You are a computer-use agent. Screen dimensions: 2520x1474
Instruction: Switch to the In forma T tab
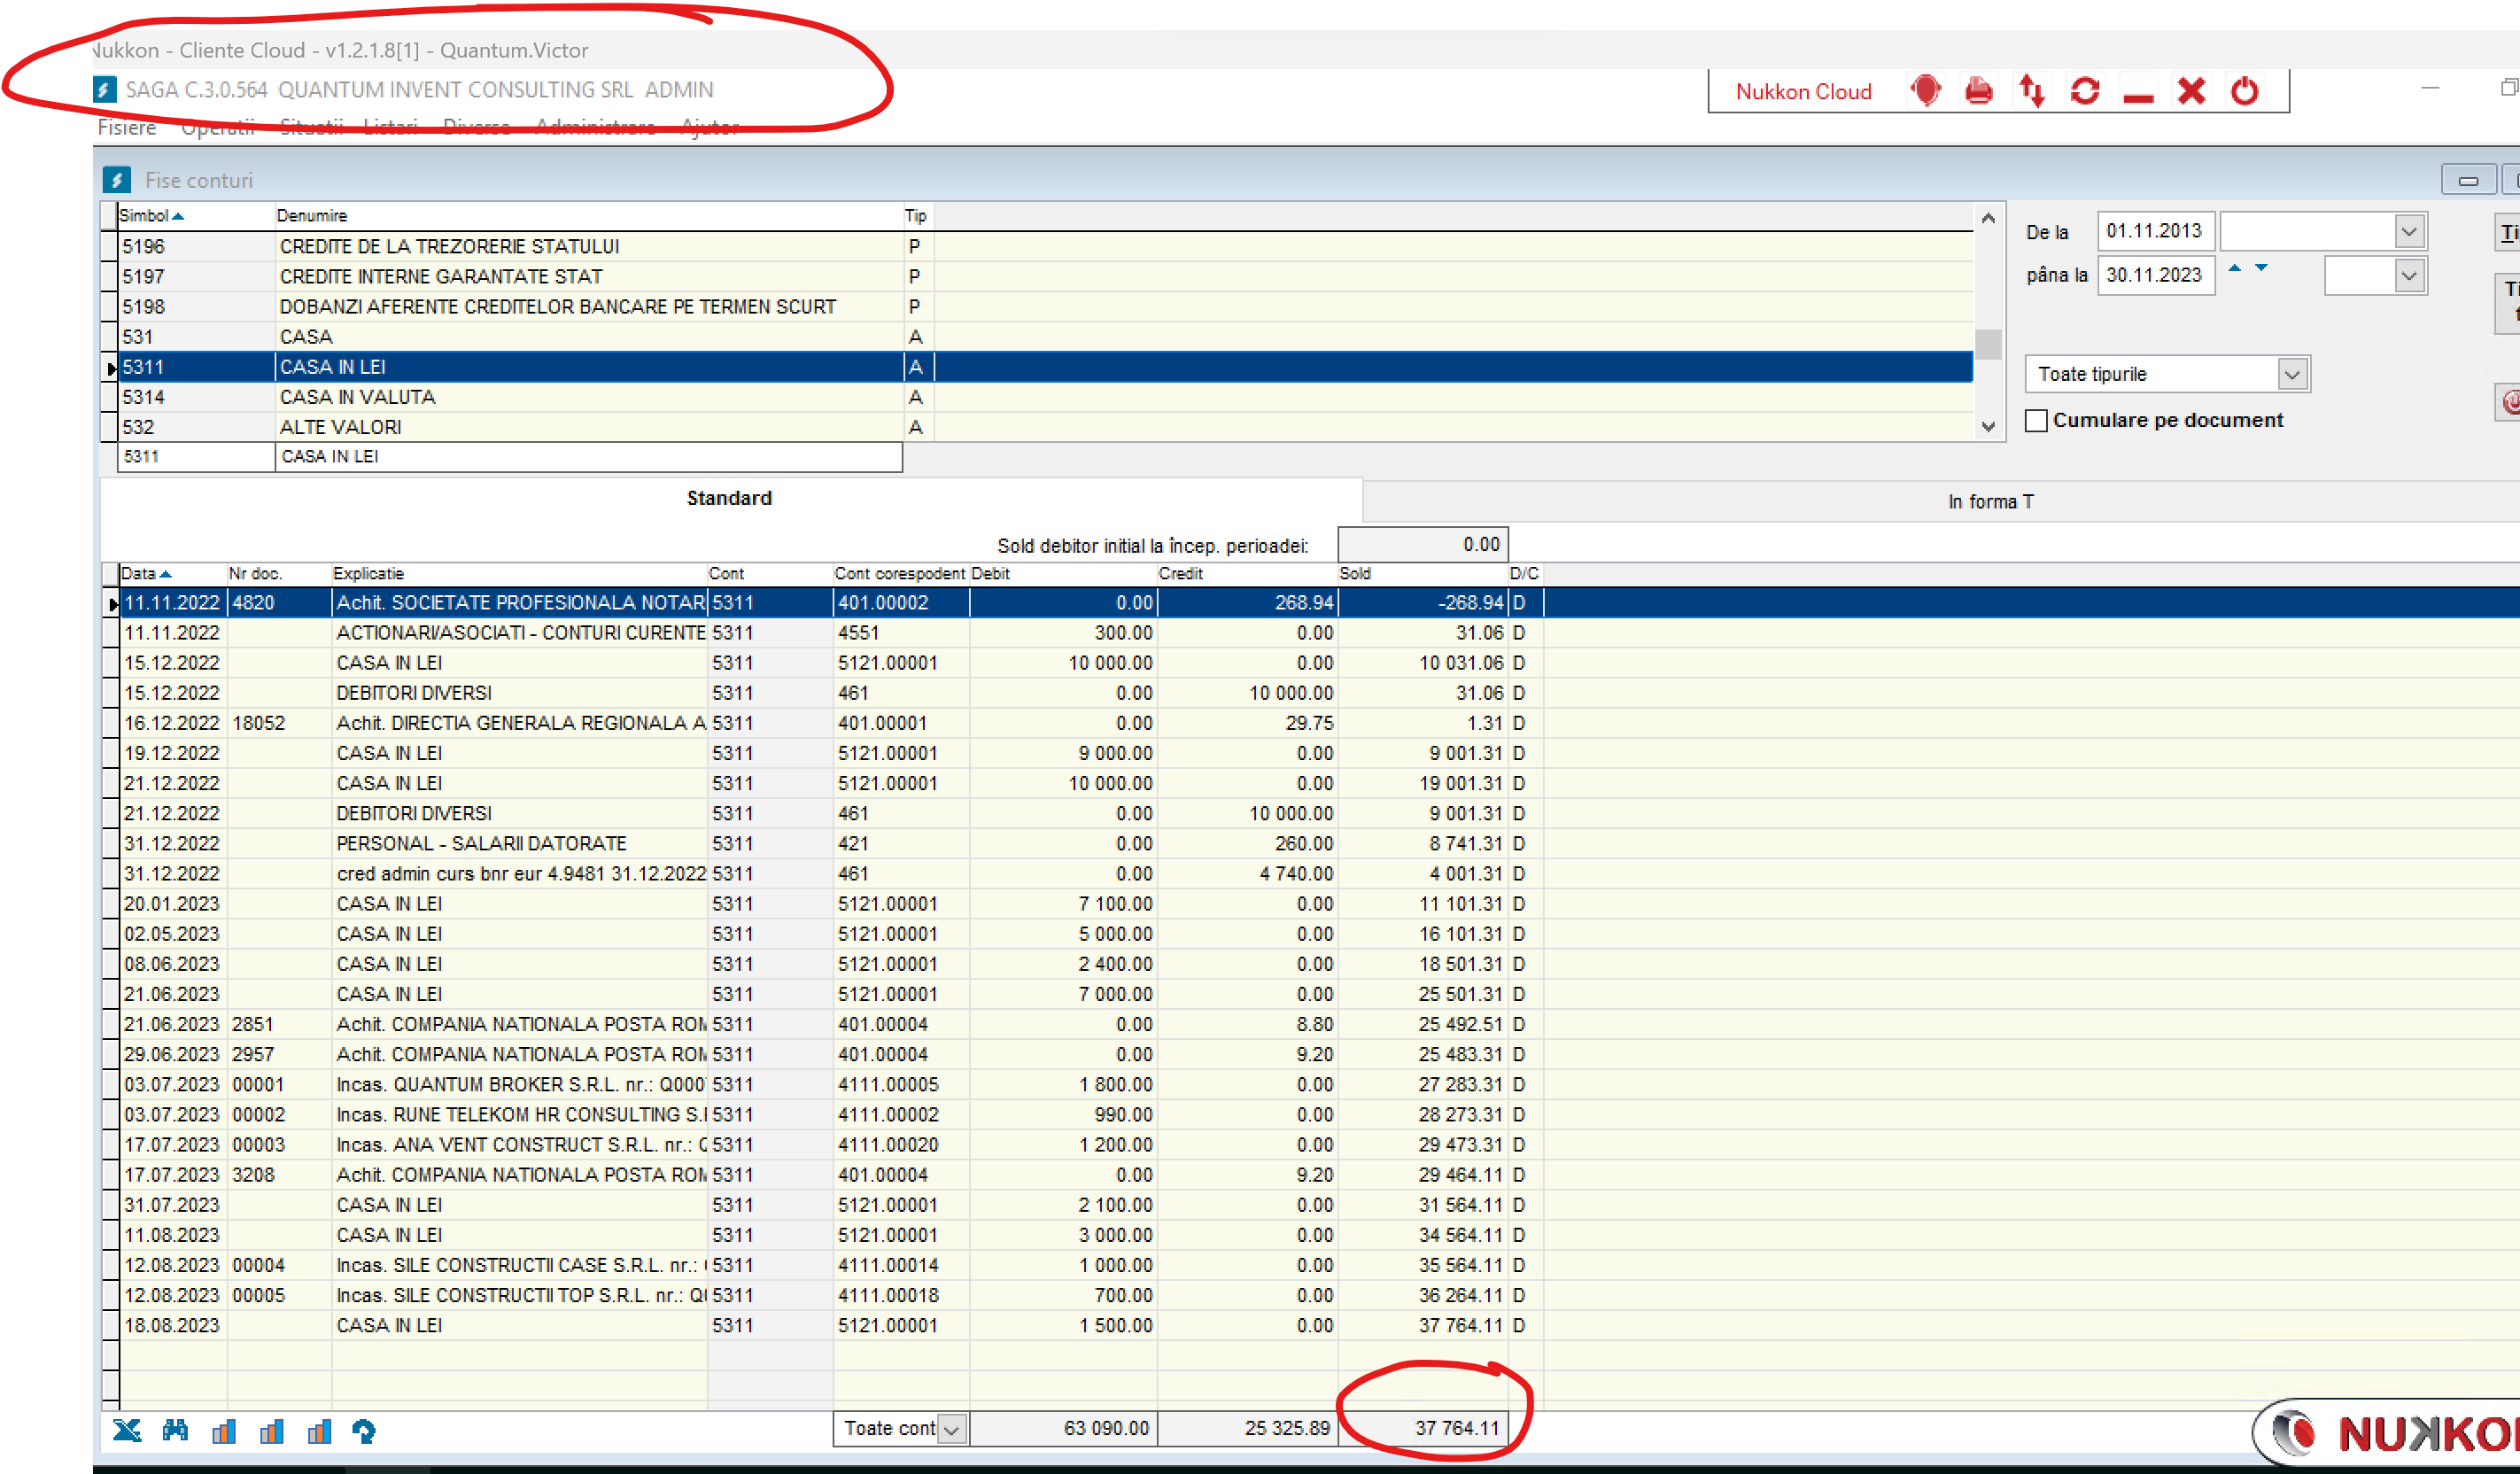(x=1990, y=501)
